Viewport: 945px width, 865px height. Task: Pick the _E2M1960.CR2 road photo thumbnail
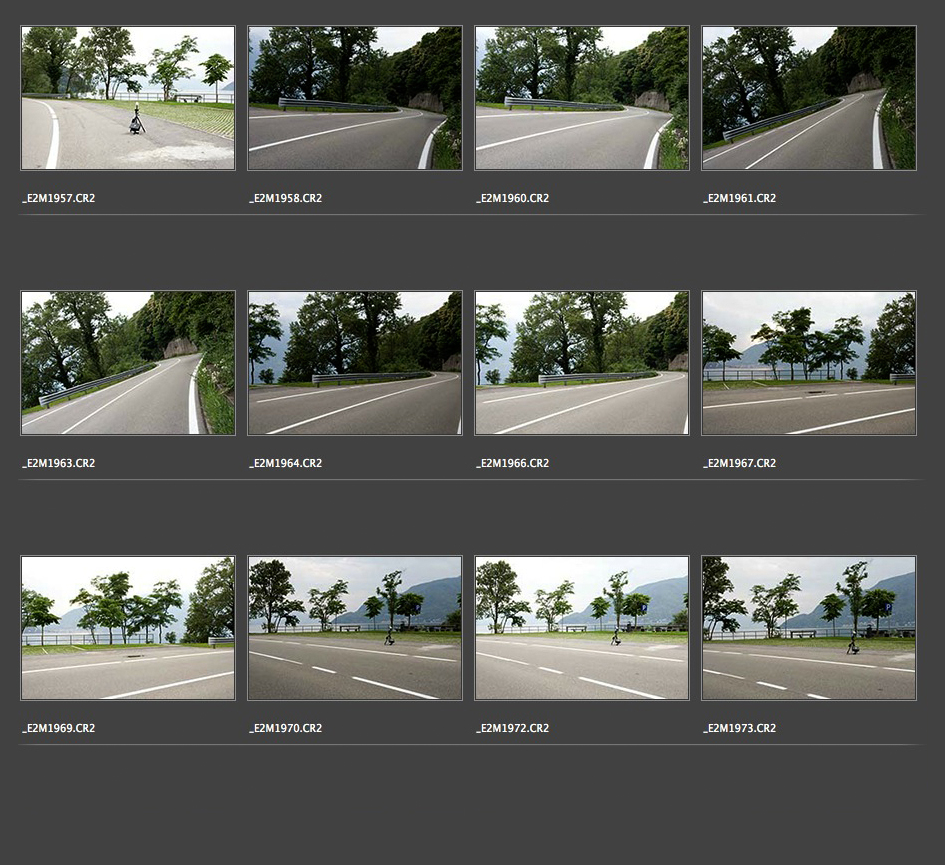coord(582,98)
